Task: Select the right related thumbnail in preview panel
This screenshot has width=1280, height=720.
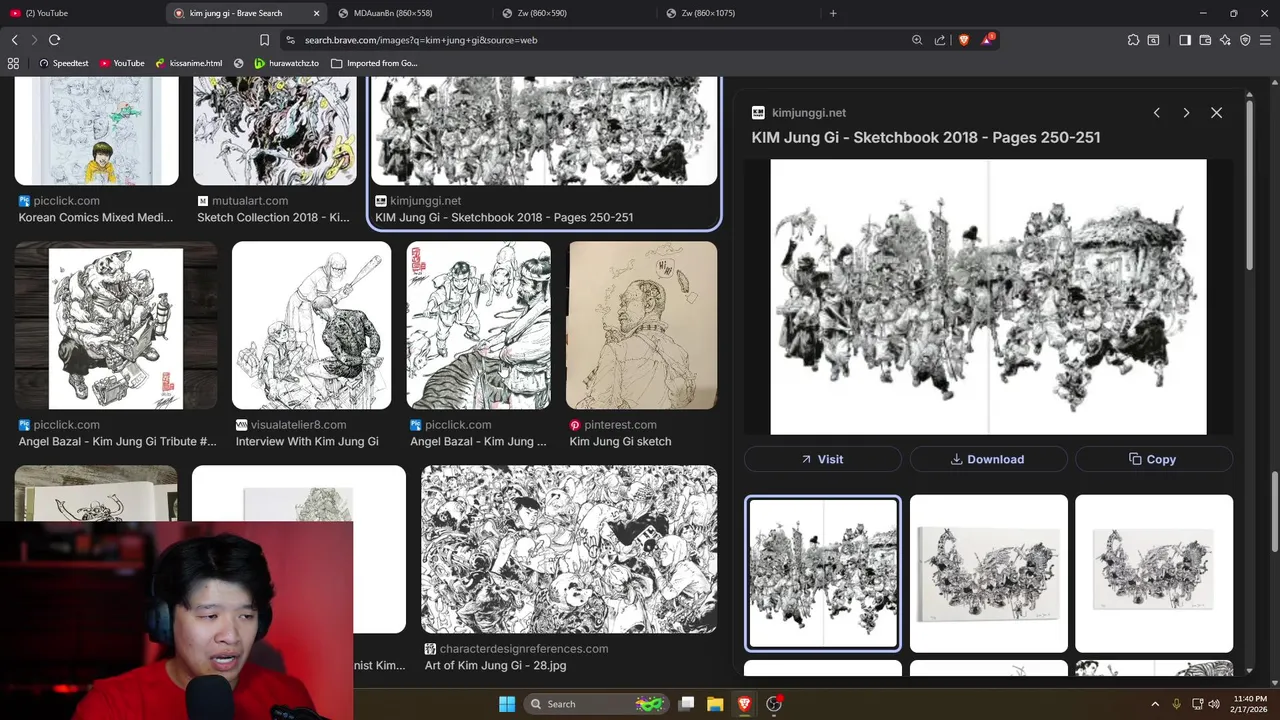Action: point(1154,573)
